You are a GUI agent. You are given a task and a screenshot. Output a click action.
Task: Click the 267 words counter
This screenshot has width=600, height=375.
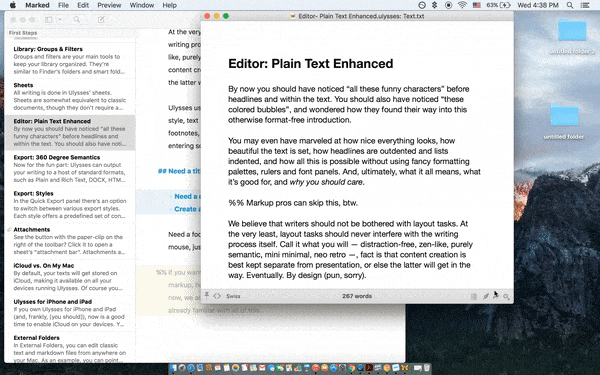[357, 296]
